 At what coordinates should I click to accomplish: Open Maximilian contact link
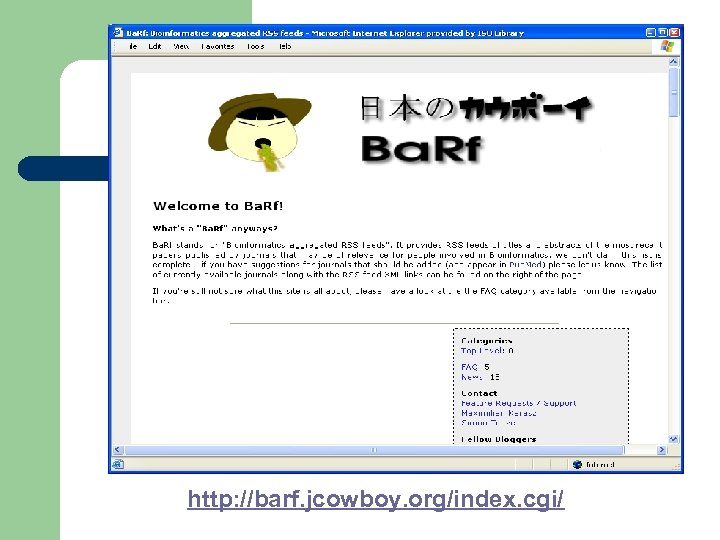click(x=499, y=413)
